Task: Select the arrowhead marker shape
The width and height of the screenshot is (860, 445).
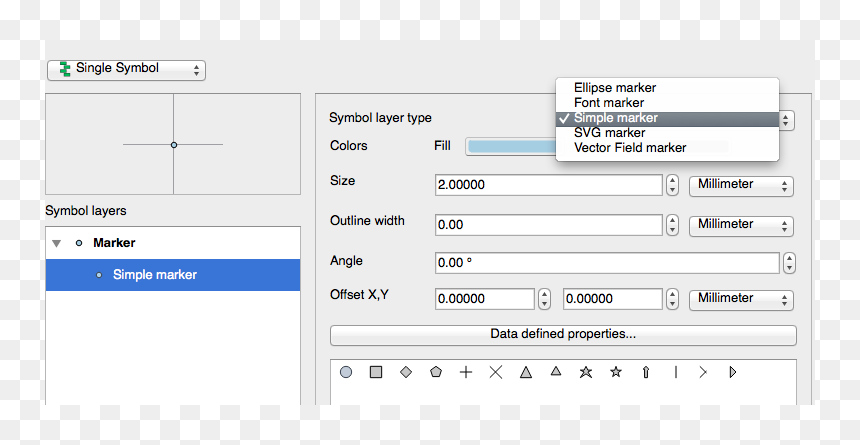Action: [x=703, y=372]
